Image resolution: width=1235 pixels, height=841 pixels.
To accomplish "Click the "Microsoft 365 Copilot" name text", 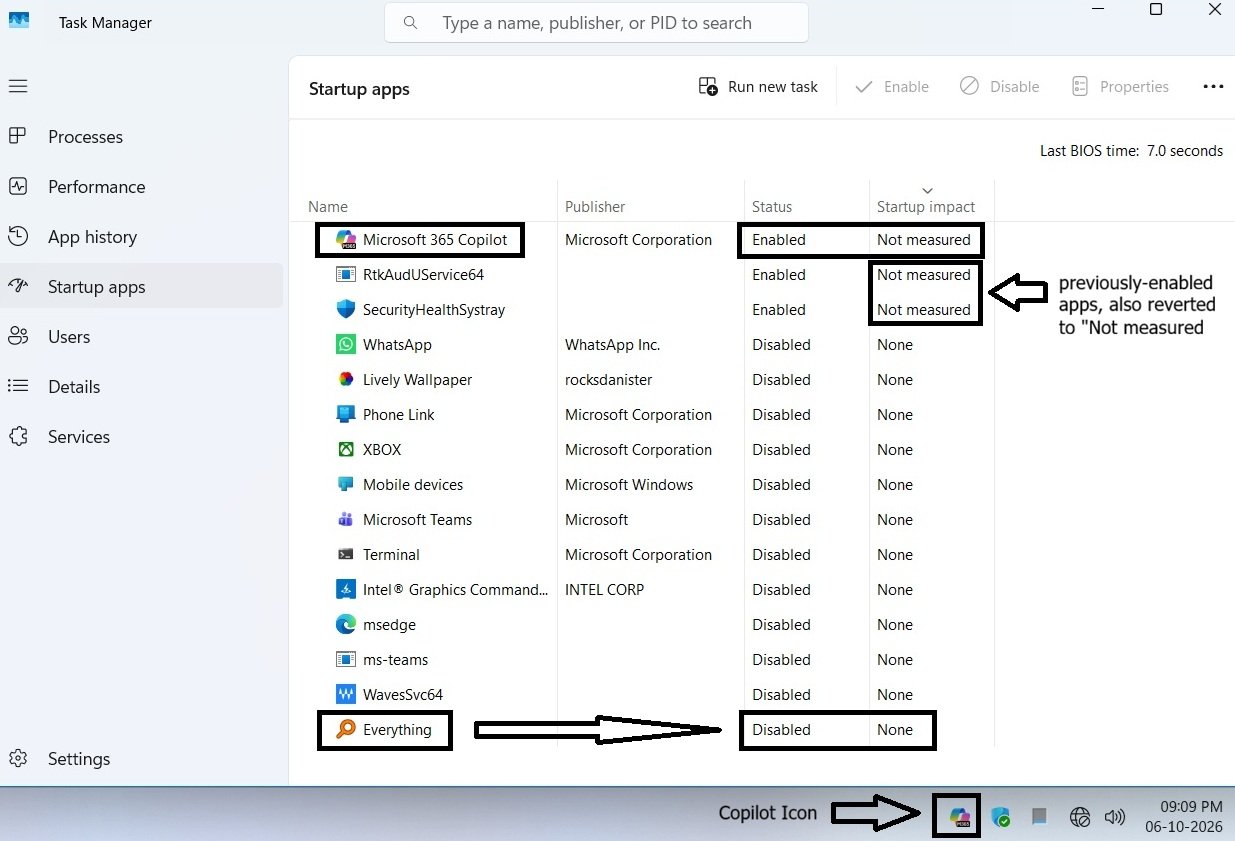I will (435, 240).
